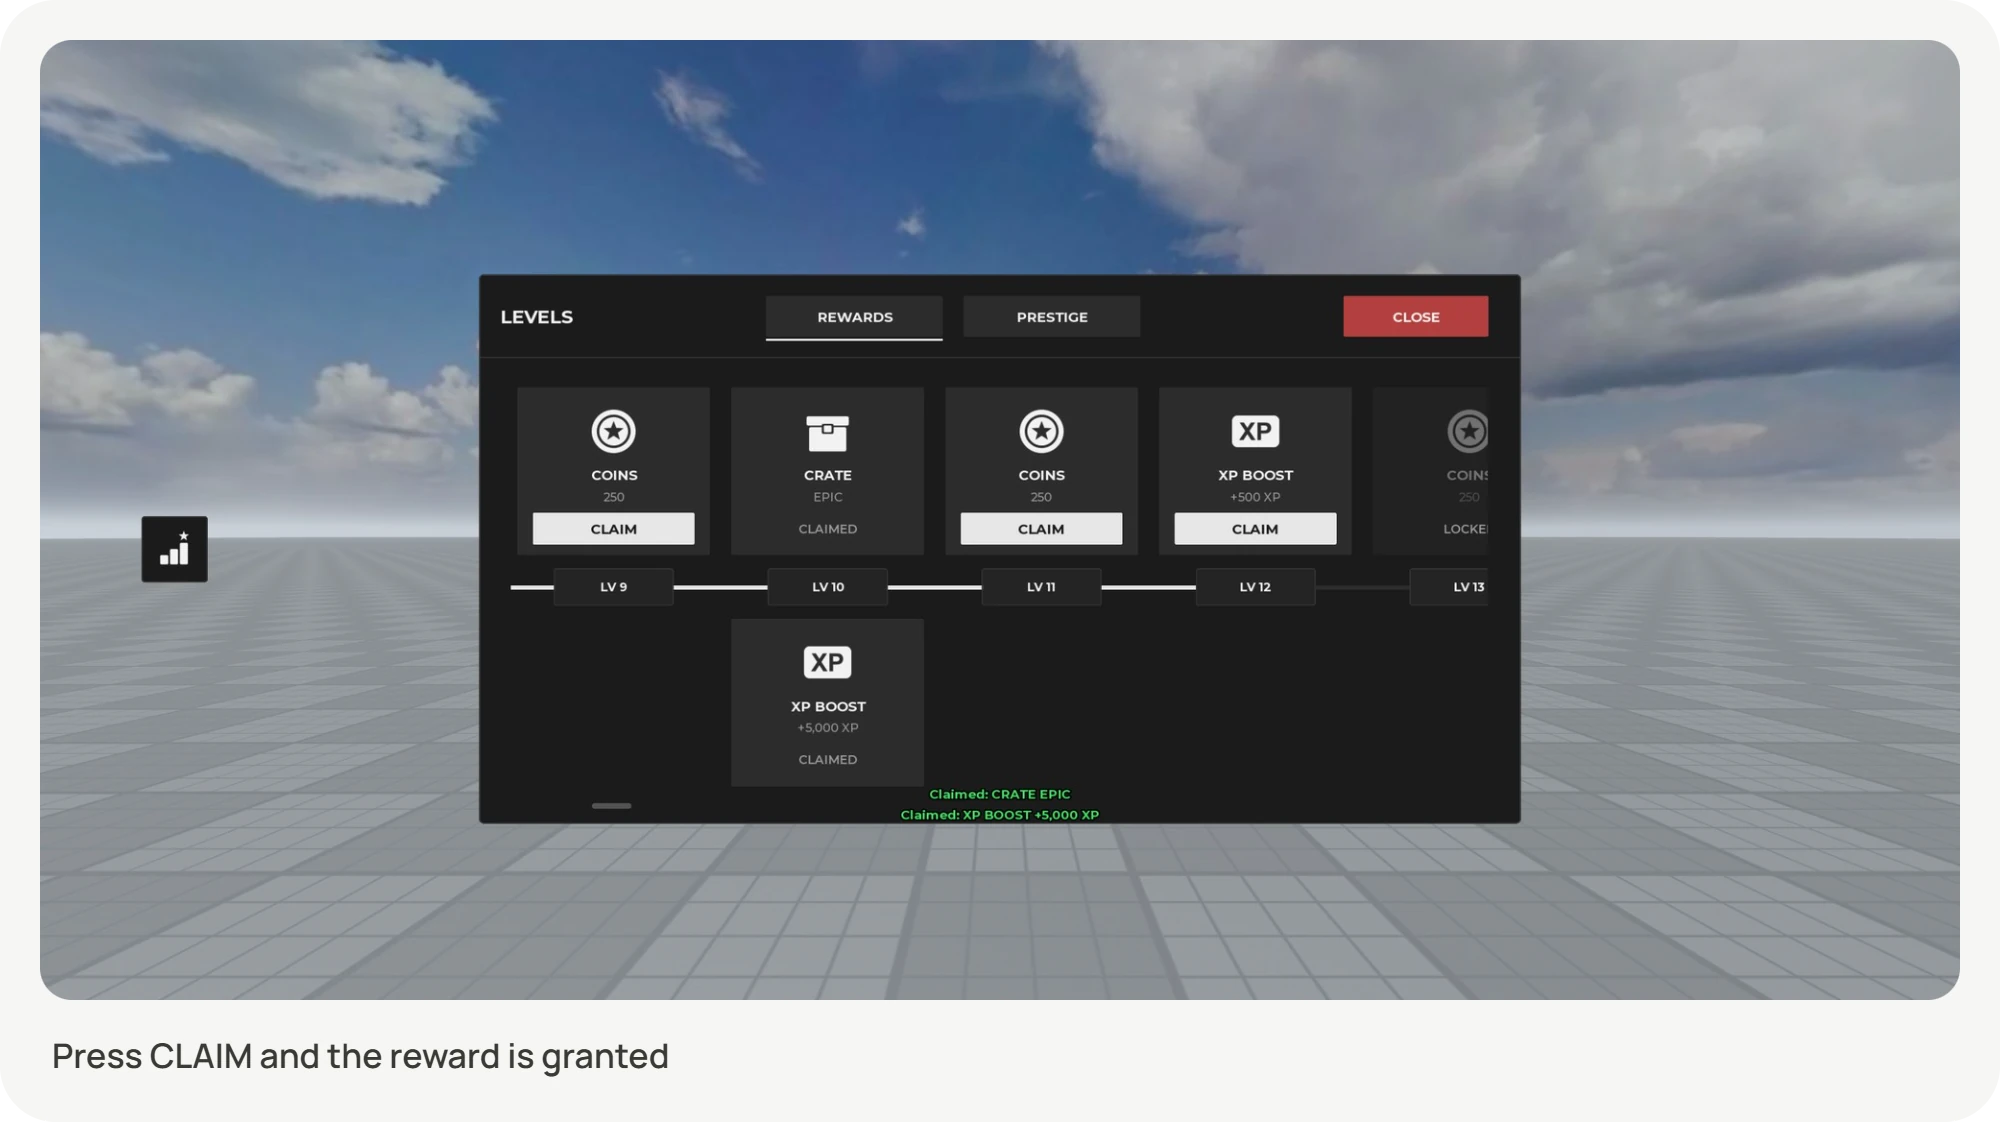Select the LV 13 level marker
The height and width of the screenshot is (1122, 2000).
1450,587
